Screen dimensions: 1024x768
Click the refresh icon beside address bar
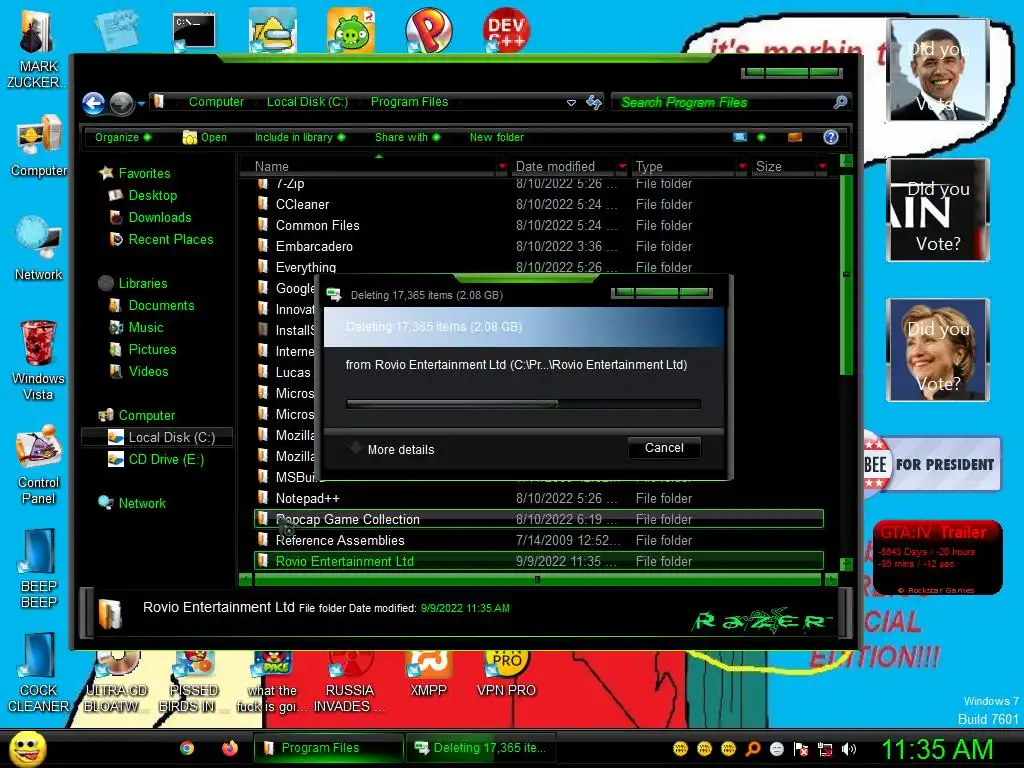[594, 103]
